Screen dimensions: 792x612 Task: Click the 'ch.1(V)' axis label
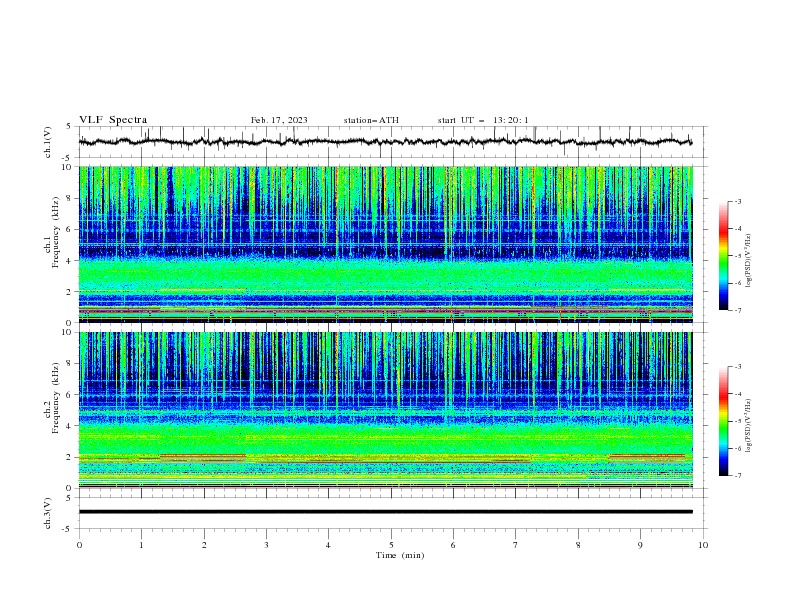[x=48, y=142]
